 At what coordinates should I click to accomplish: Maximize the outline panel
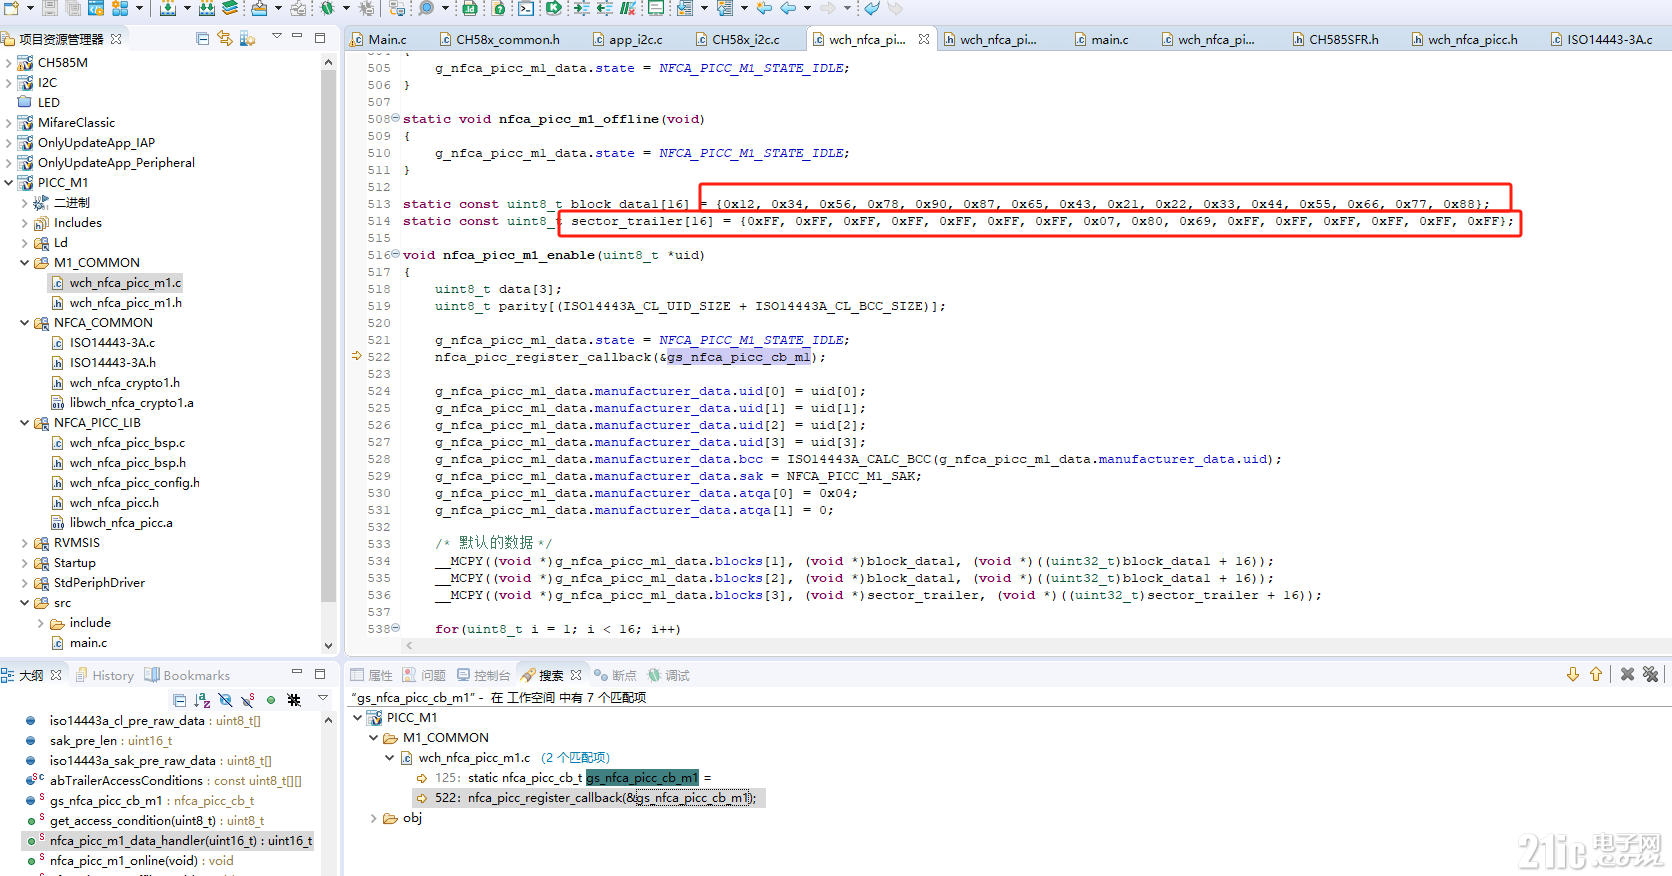pyautogui.click(x=320, y=674)
